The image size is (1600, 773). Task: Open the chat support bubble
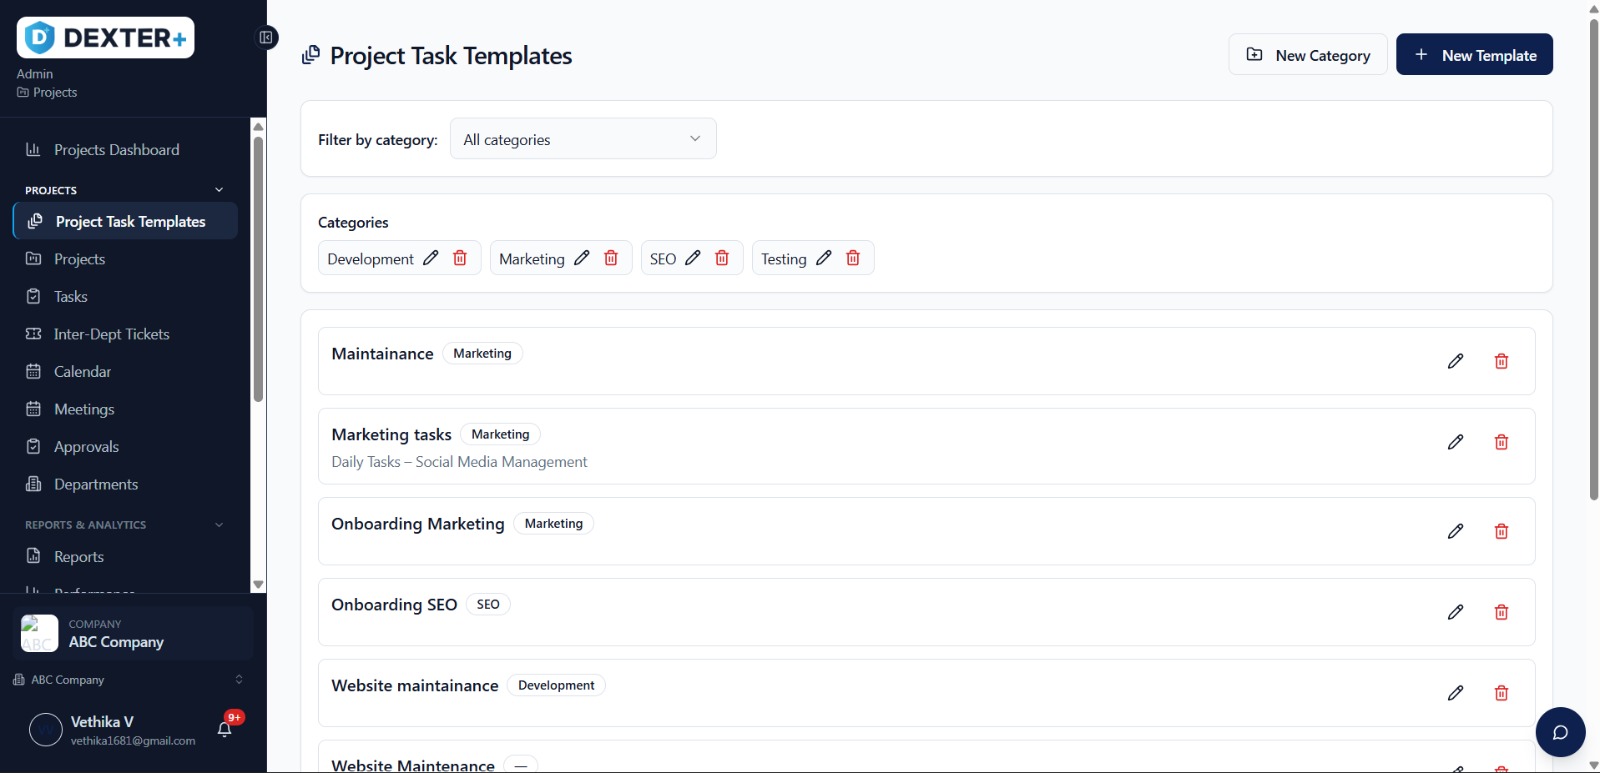coord(1560,732)
